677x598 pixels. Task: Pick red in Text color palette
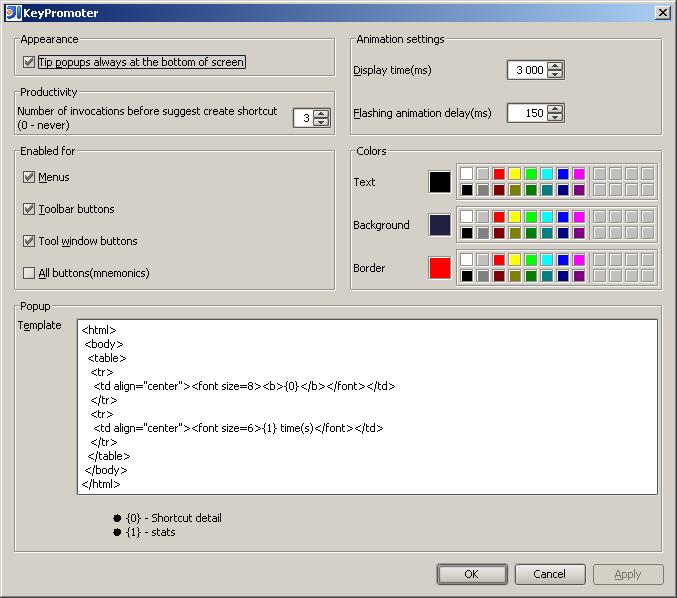499,174
